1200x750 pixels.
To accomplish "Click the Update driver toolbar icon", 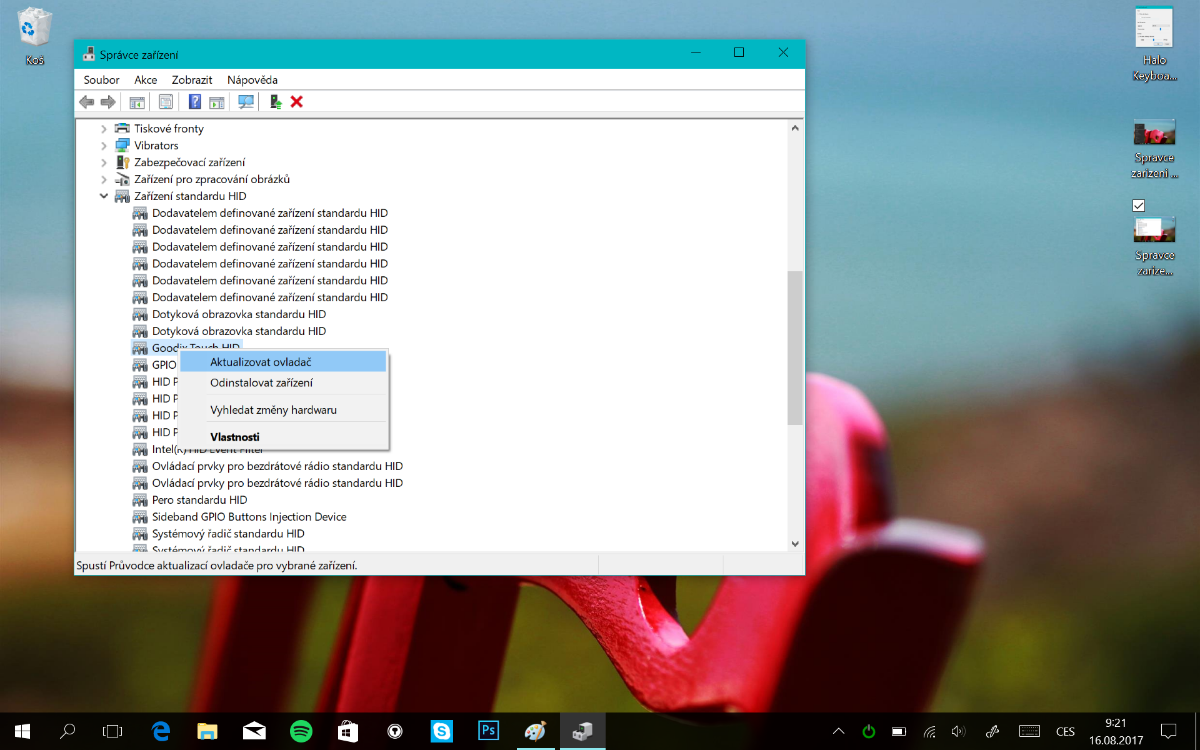I will click(275, 102).
